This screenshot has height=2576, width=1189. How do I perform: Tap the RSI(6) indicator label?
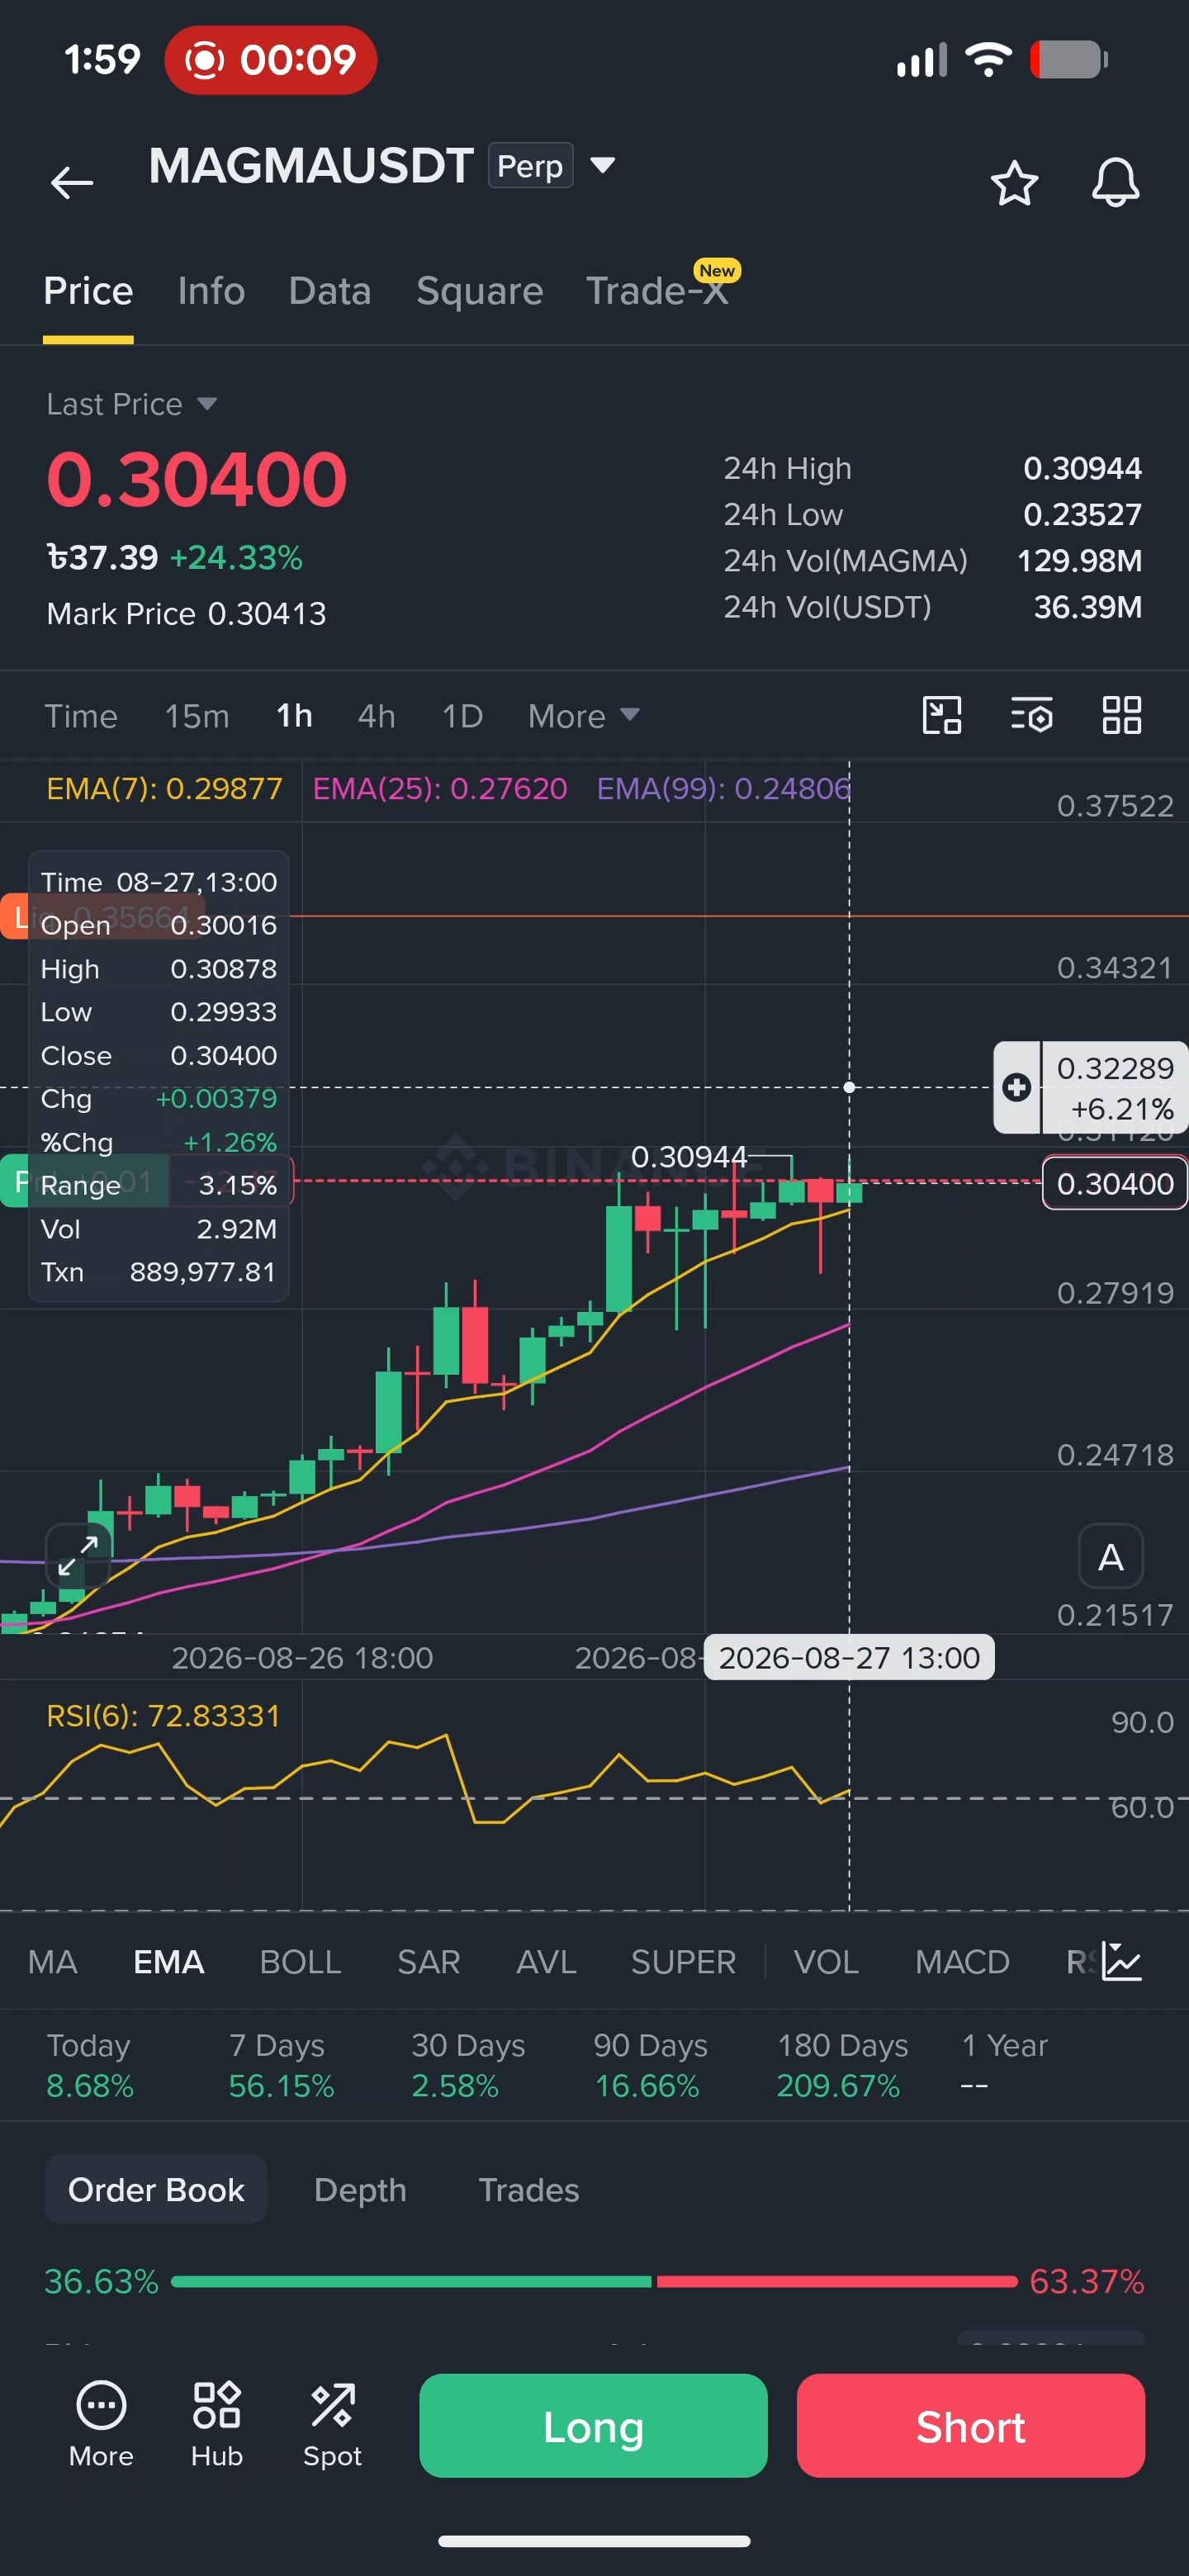tap(163, 1716)
